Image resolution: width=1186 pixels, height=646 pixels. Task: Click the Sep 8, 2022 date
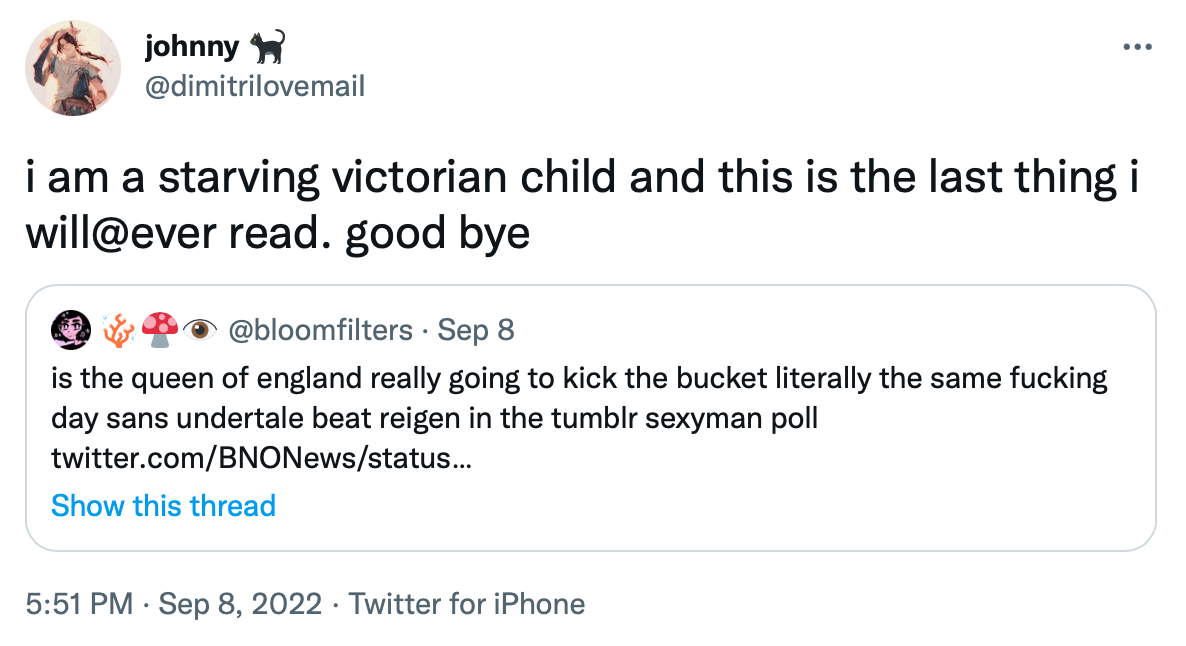pos(240,604)
